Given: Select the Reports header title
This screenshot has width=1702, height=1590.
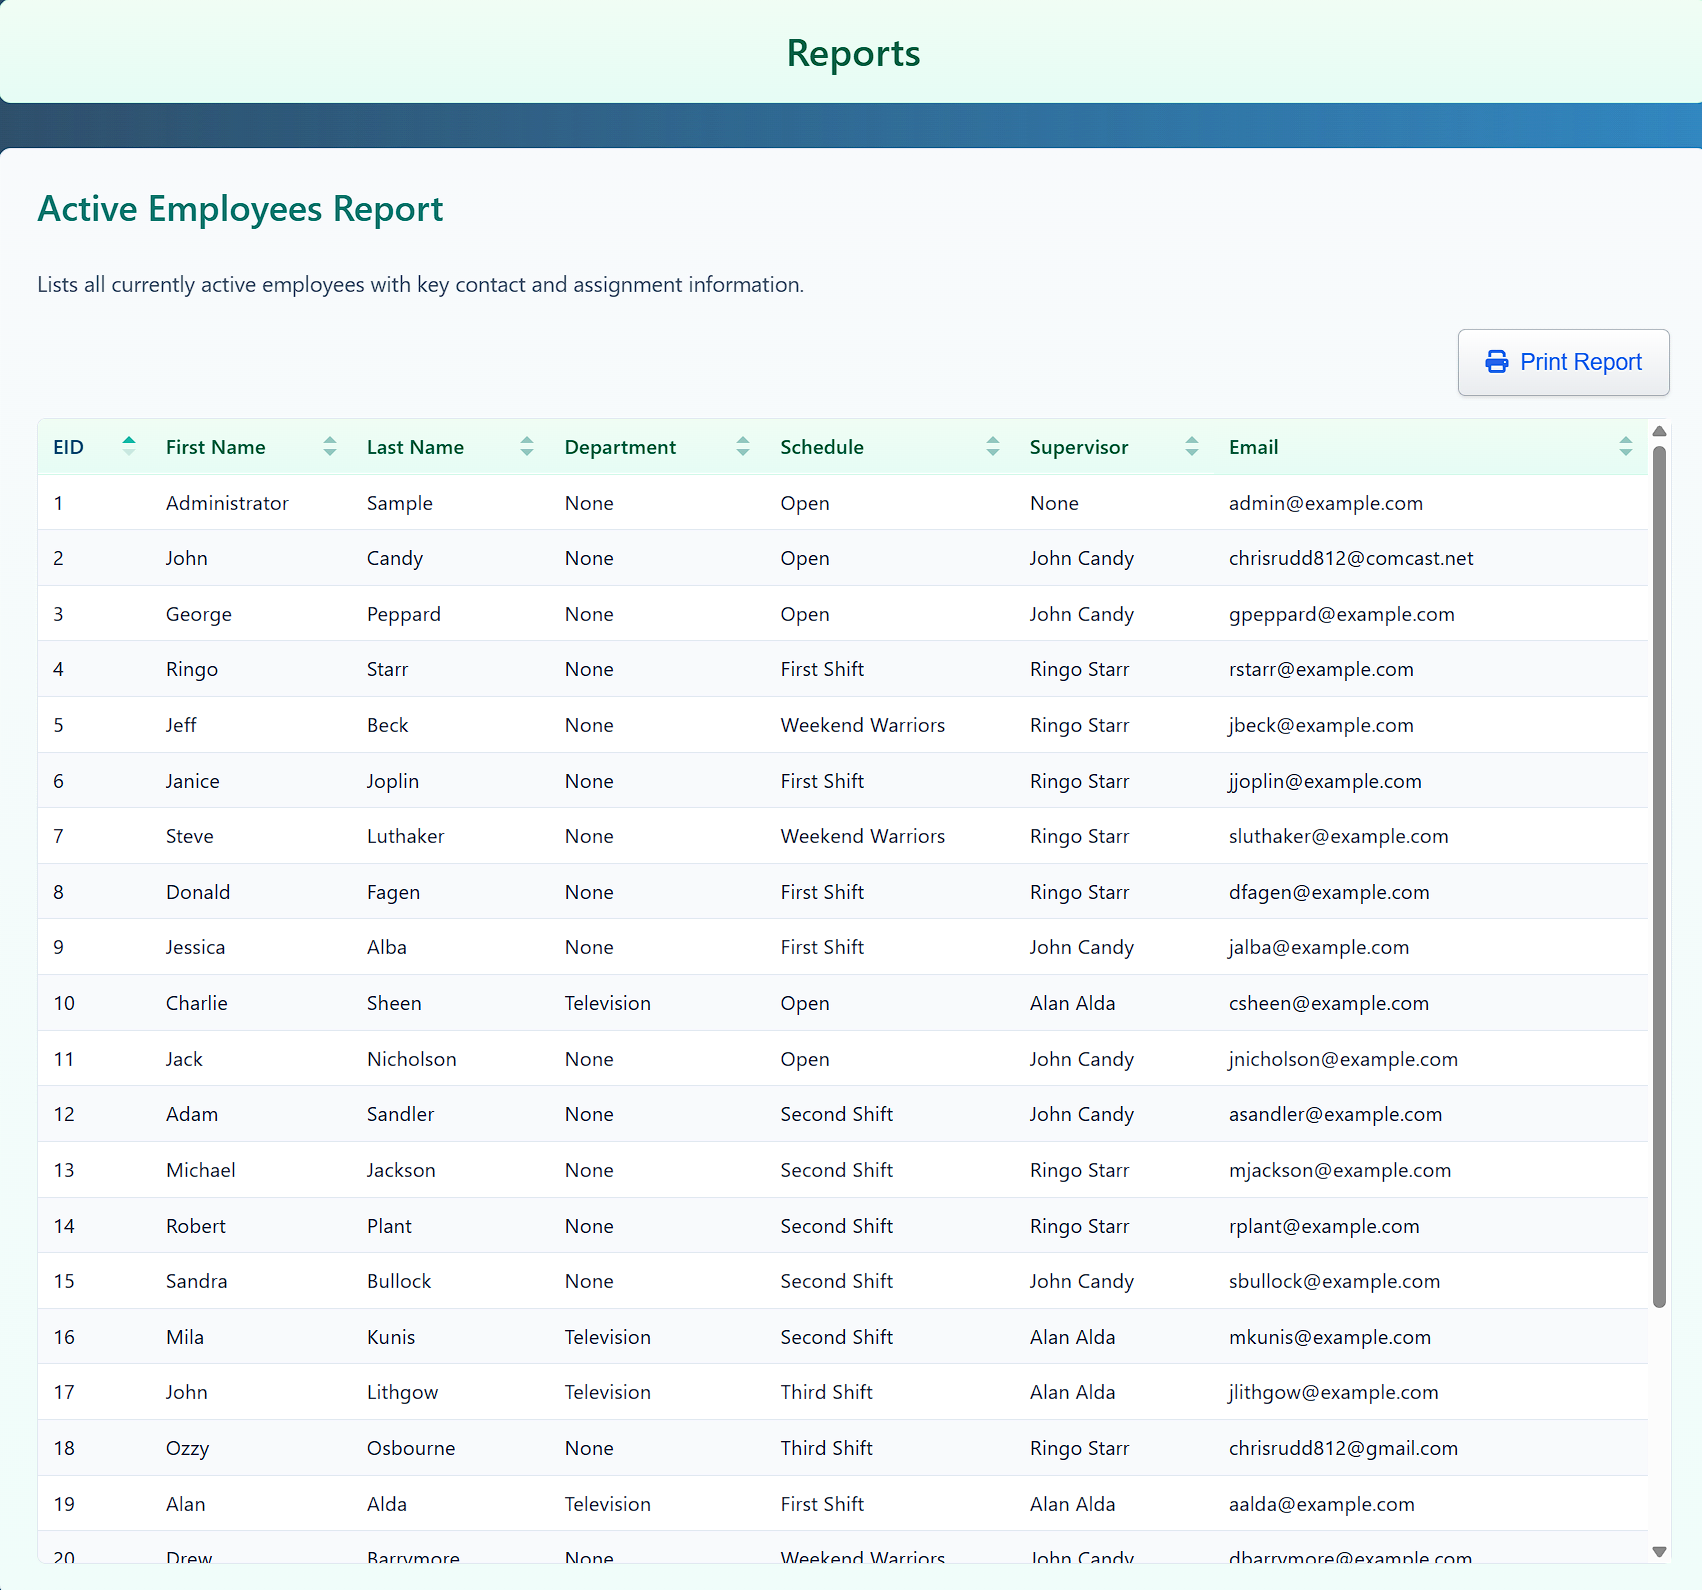Looking at the screenshot, I should 852,53.
